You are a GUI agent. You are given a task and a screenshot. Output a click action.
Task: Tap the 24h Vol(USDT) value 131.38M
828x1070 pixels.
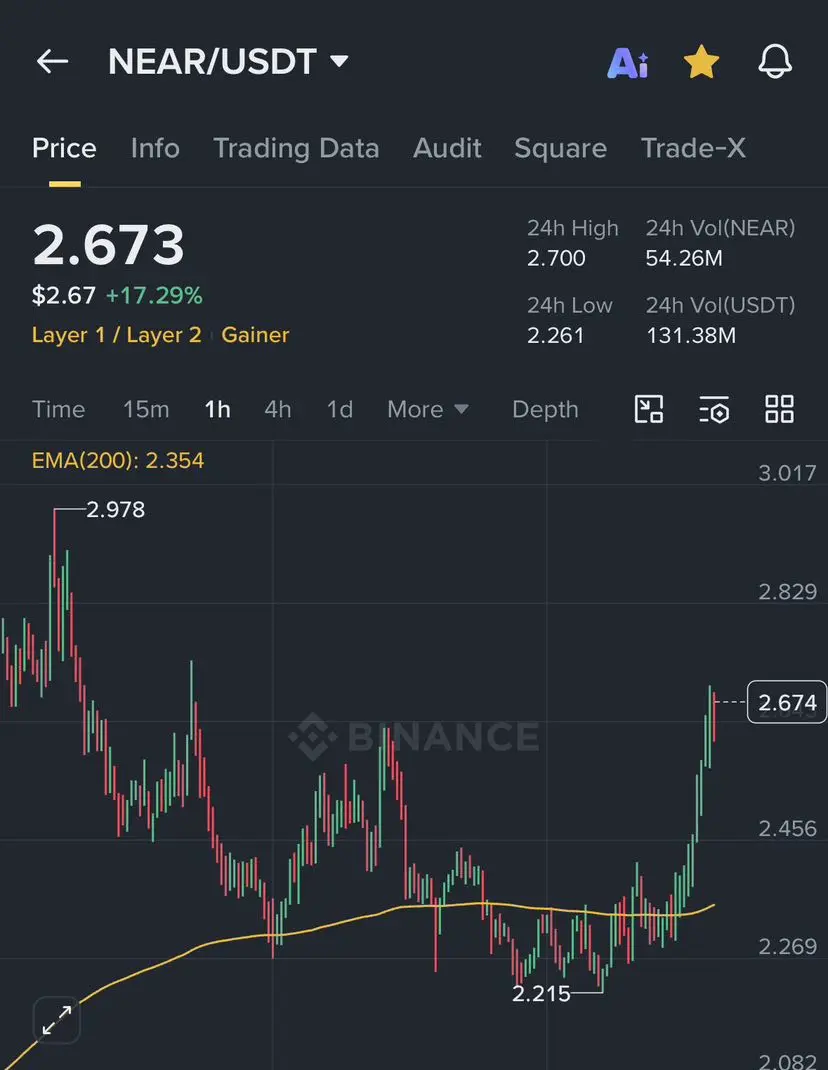pos(691,336)
